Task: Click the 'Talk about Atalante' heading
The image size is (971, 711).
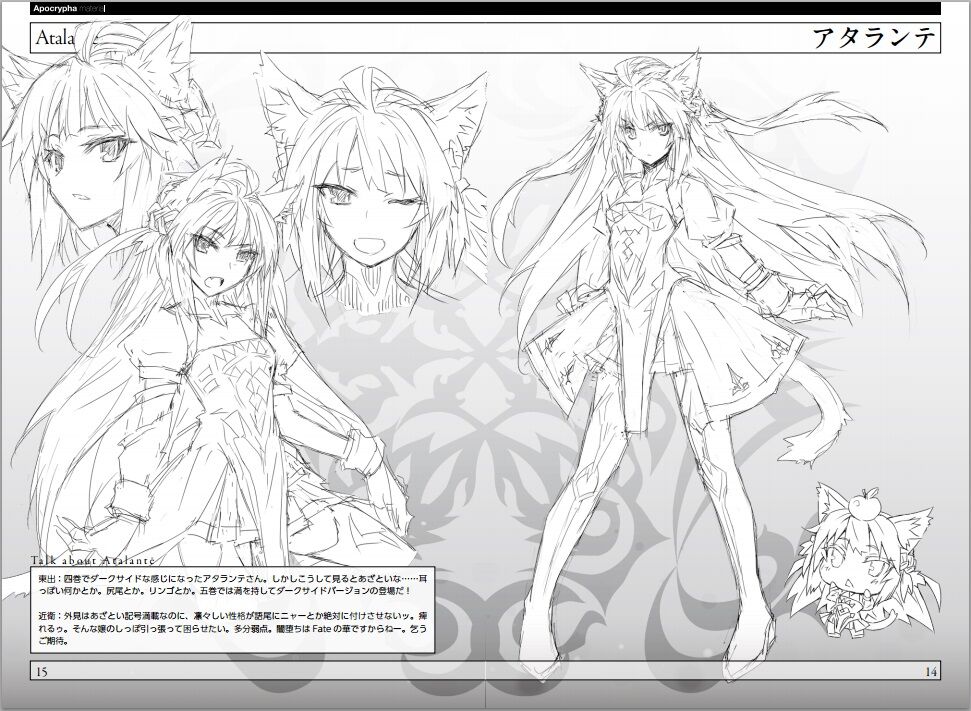Action: [92, 561]
